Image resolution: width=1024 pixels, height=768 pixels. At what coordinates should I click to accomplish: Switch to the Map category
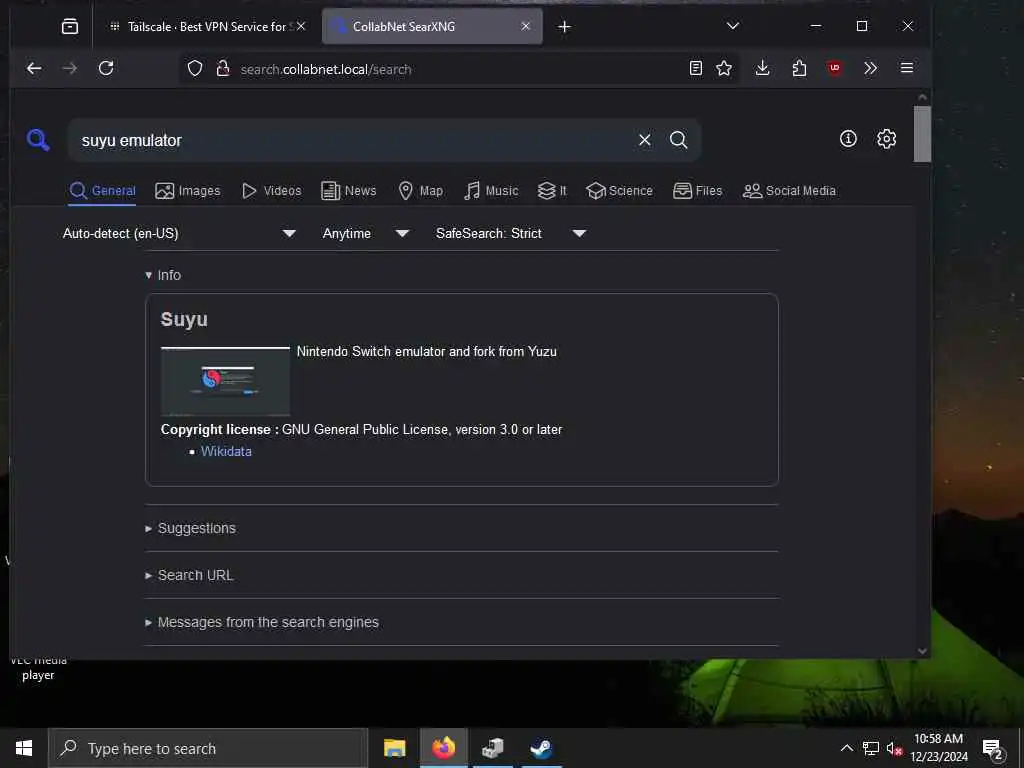[x=420, y=191]
